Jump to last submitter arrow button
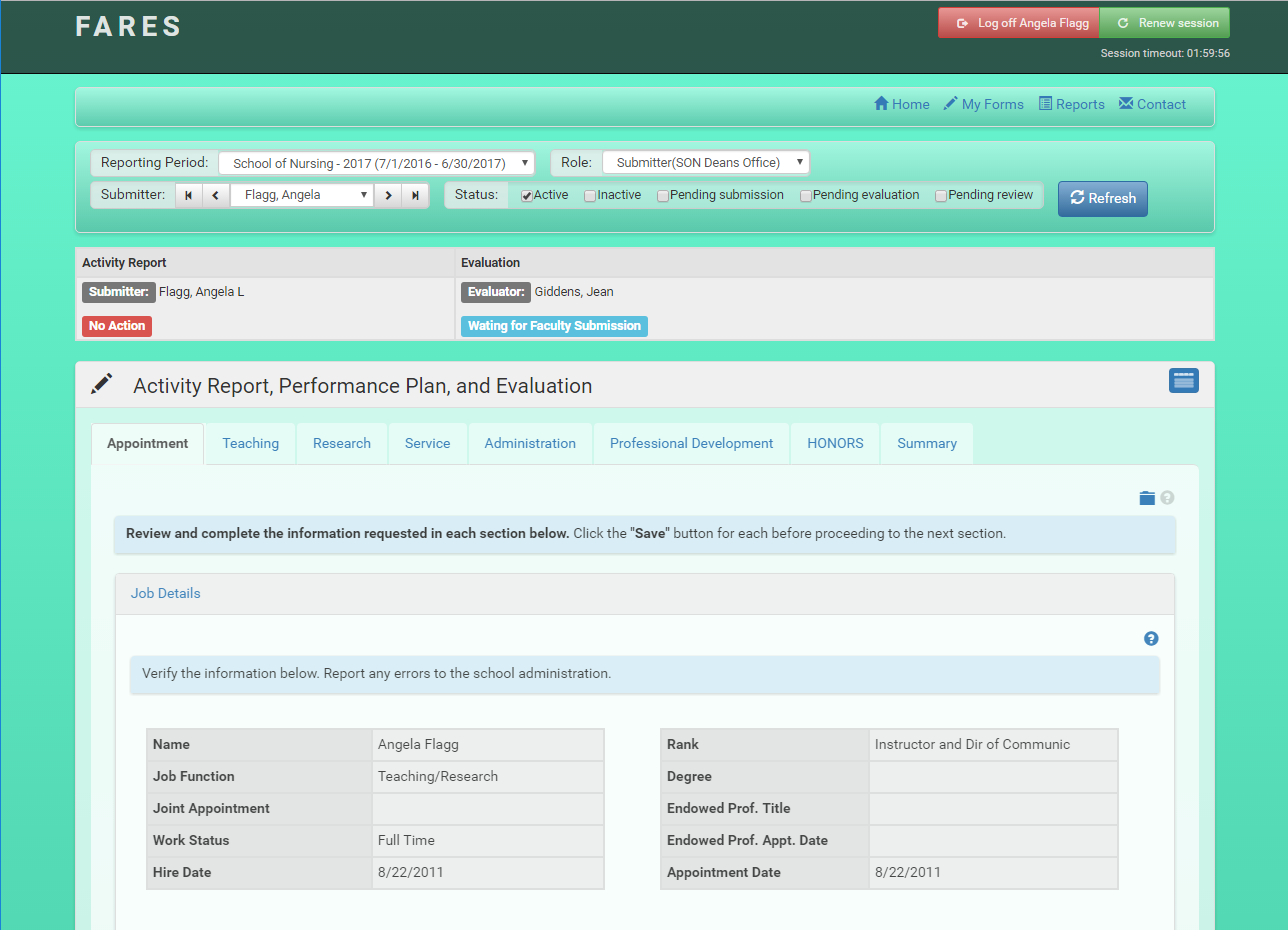1288x930 pixels. click(x=416, y=196)
